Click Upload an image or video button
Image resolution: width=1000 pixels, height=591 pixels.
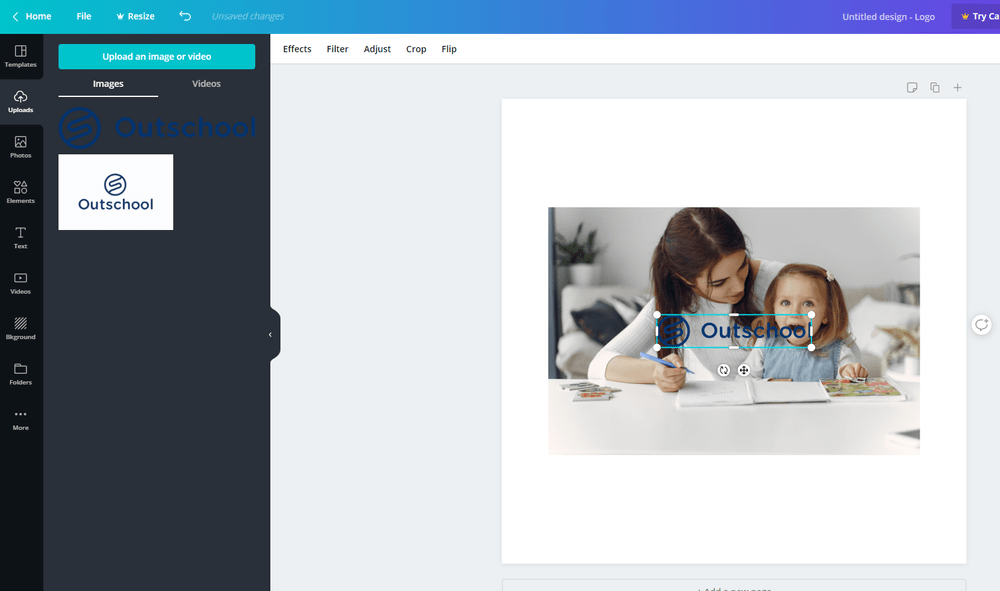[x=157, y=57]
